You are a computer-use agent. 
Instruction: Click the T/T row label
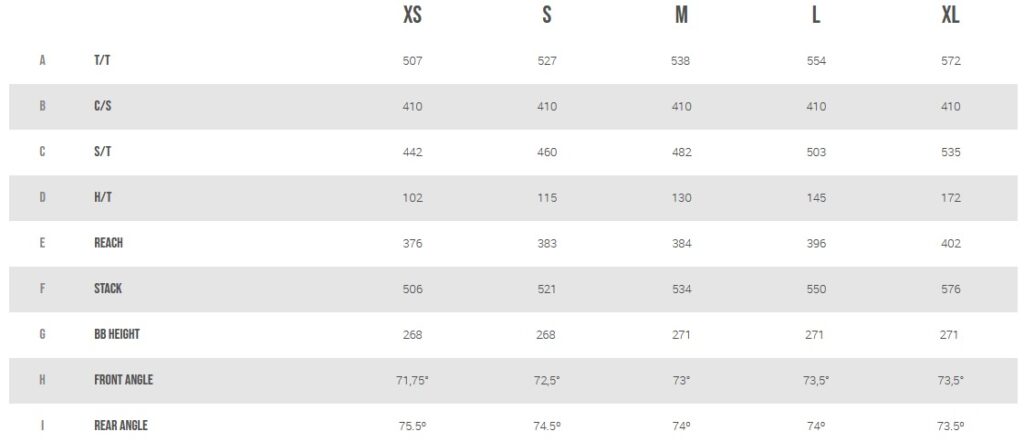(x=102, y=61)
